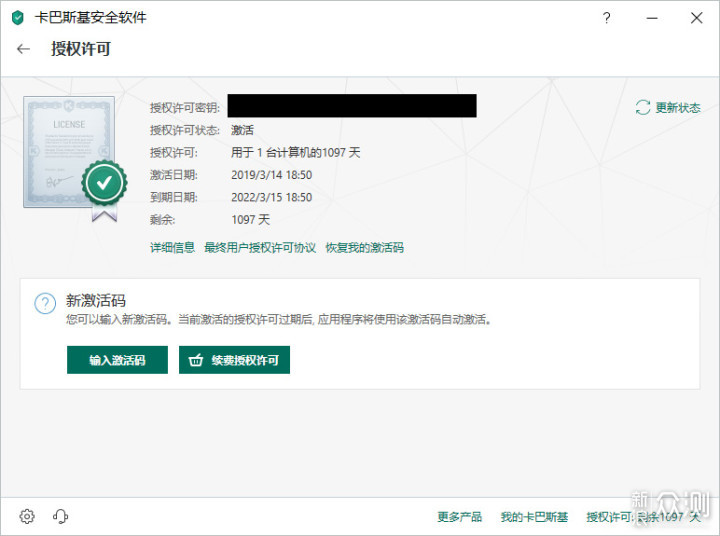Click the remaining 1097 天 value
720x536 pixels.
coord(250,220)
